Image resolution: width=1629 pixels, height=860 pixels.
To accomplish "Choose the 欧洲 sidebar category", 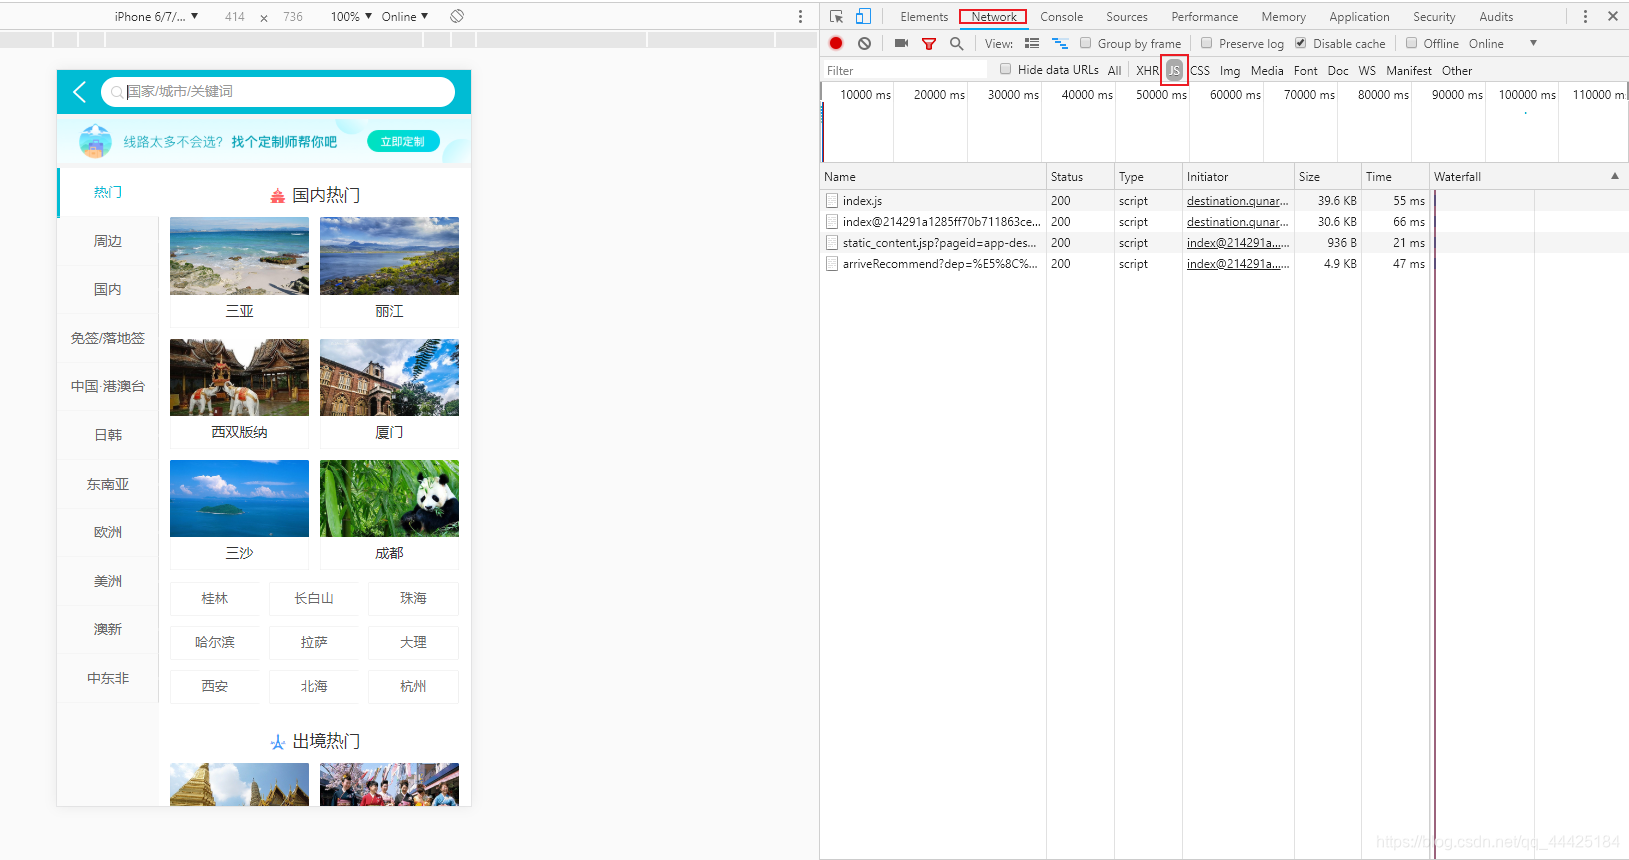I will click(108, 532).
